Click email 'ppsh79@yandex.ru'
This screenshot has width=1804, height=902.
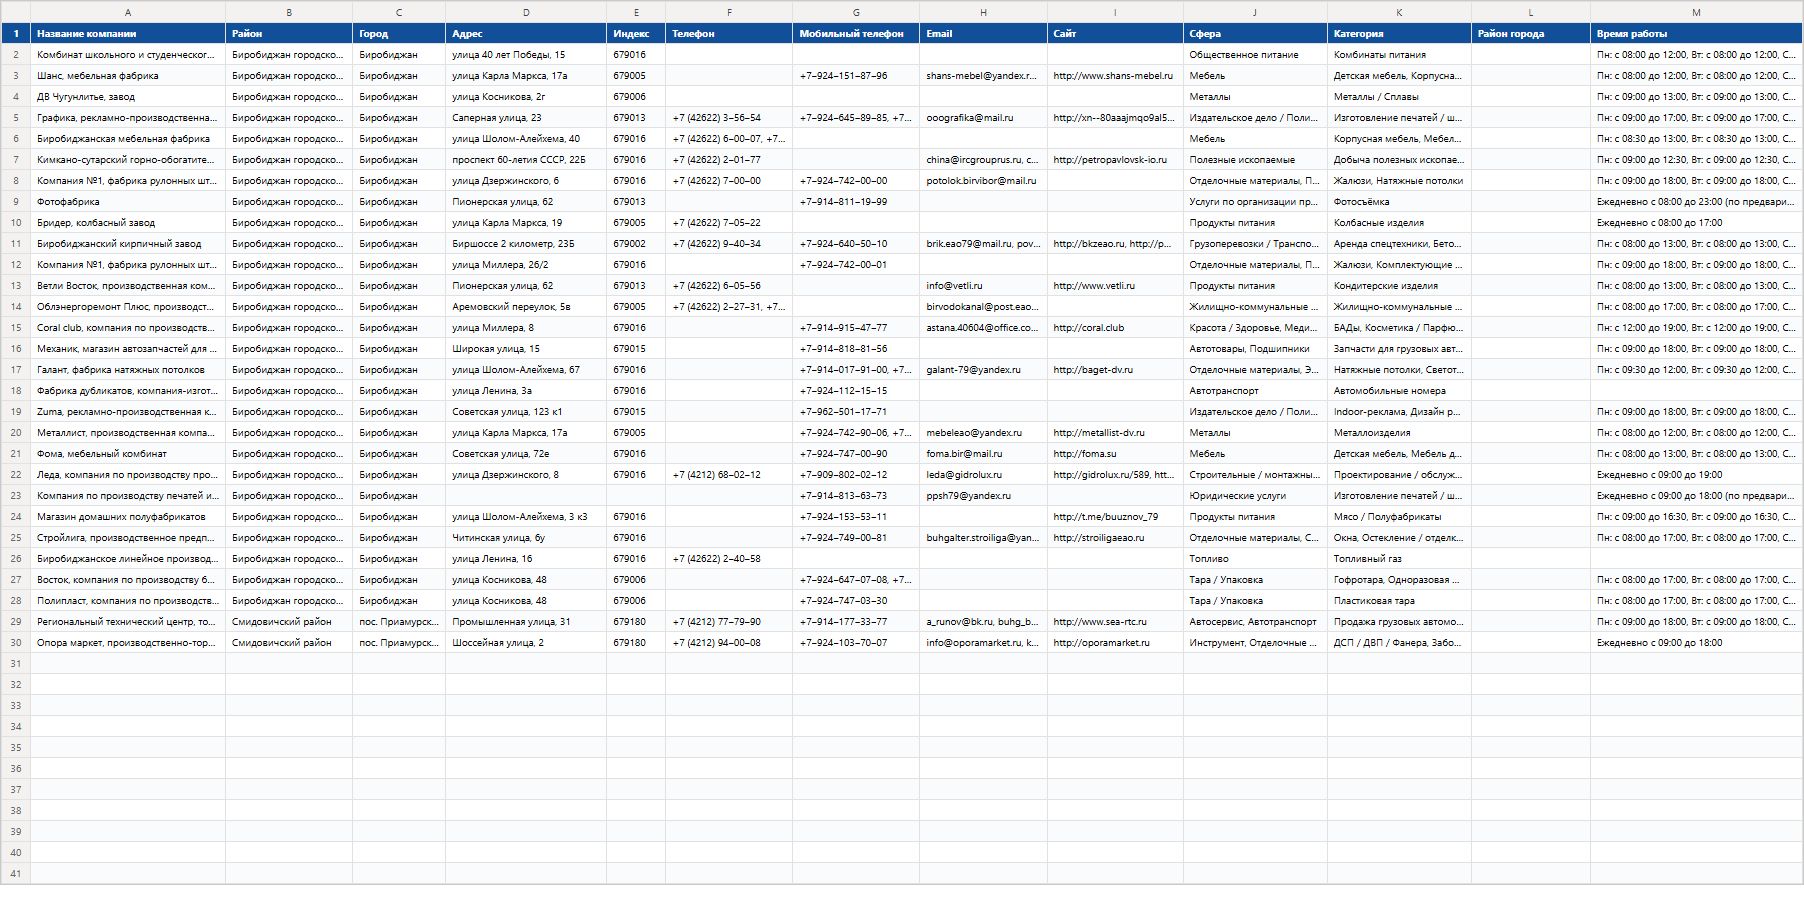click(x=983, y=495)
